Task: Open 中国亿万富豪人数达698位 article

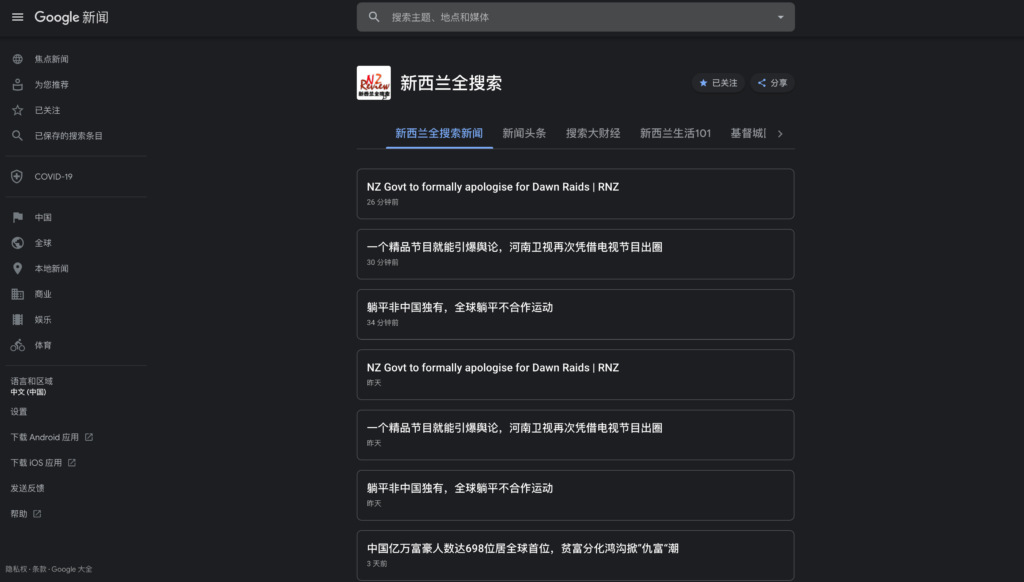Action: click(x=575, y=555)
